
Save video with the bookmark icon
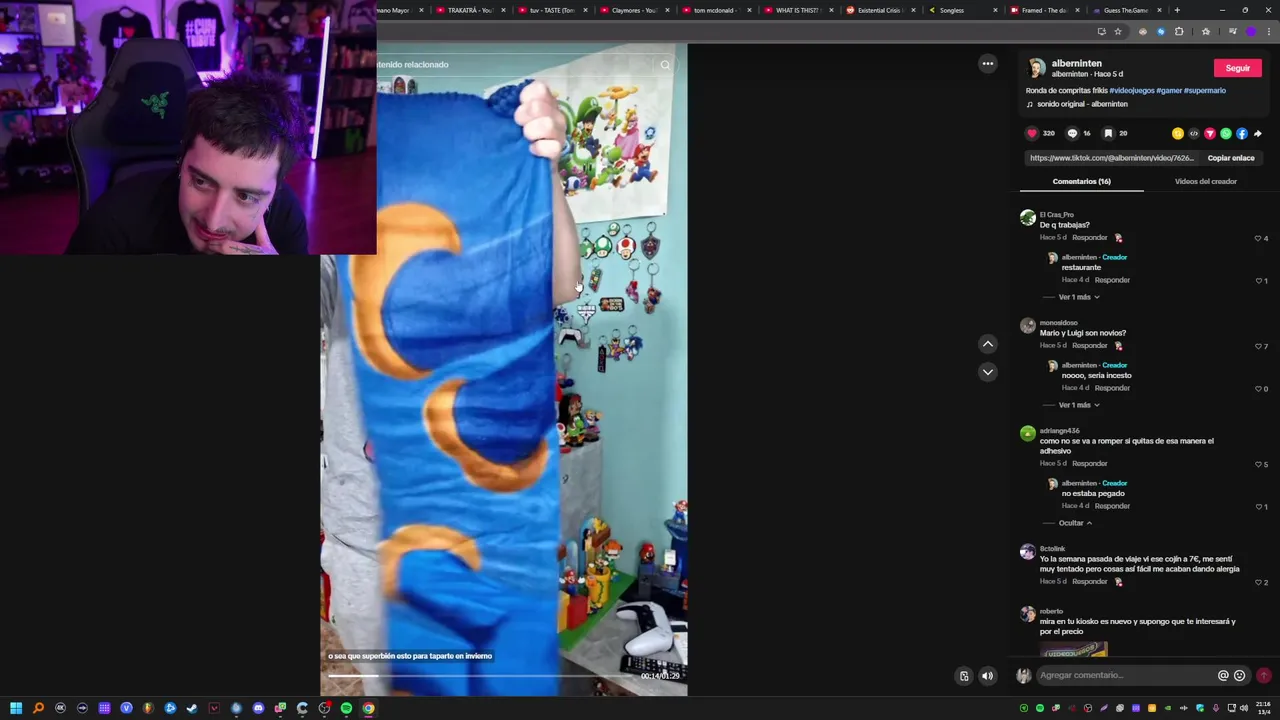[x=1108, y=133]
